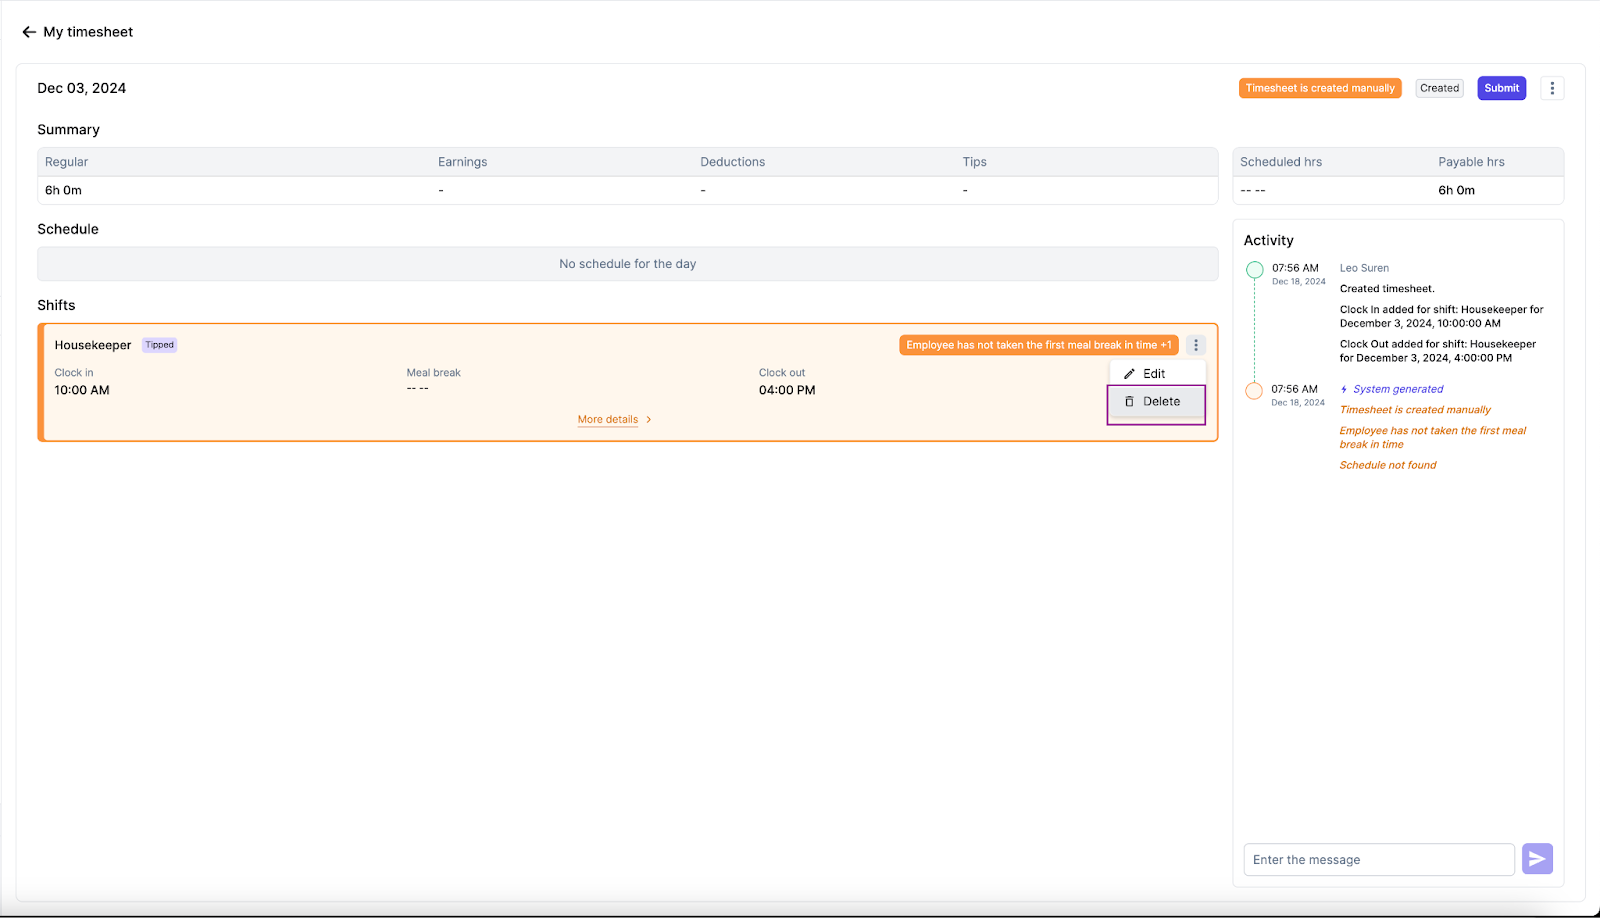Click the green timeline circle at 07:56 AM
The image size is (1600, 918).
[x=1254, y=269]
